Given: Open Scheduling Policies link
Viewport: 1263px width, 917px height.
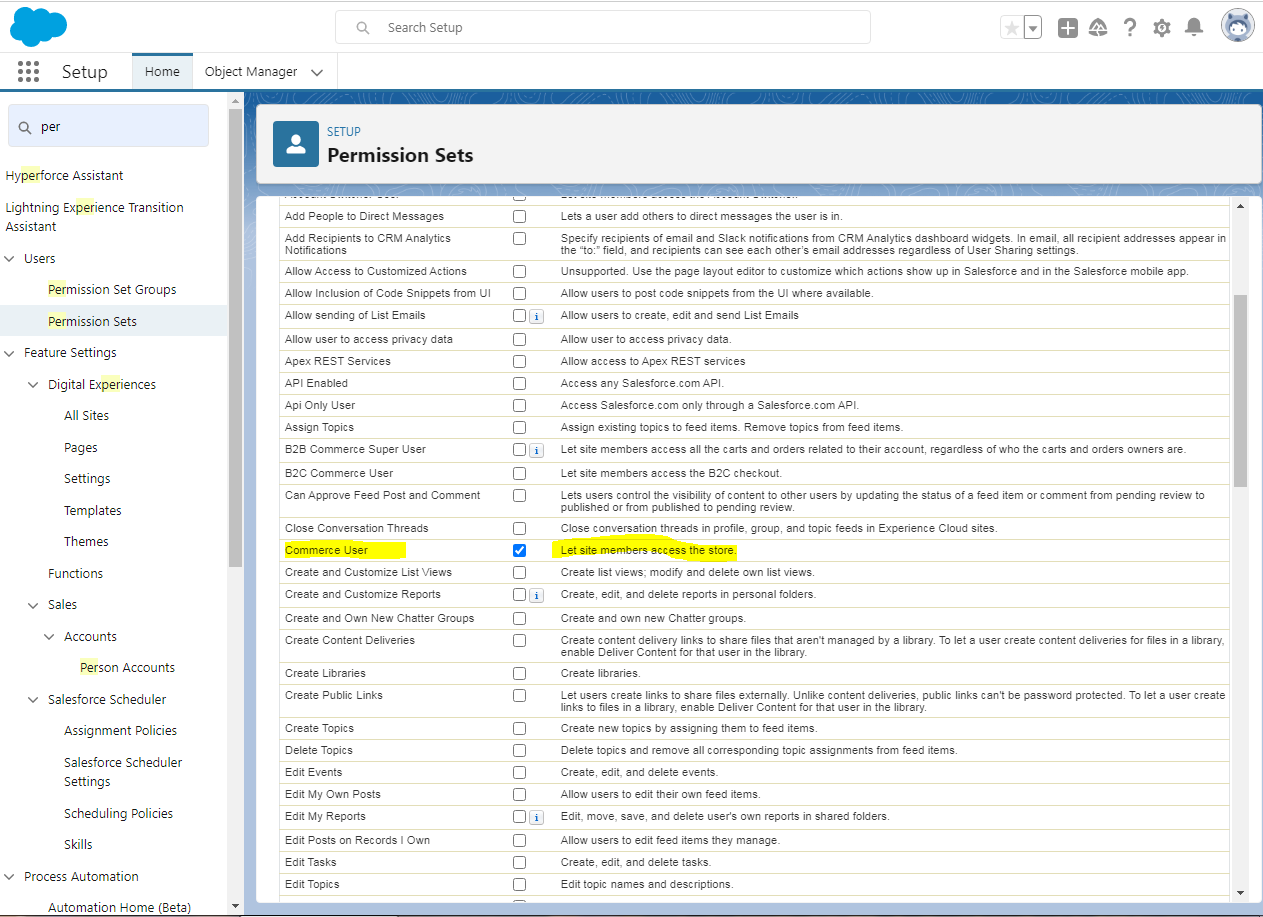Looking at the screenshot, I should 118,813.
